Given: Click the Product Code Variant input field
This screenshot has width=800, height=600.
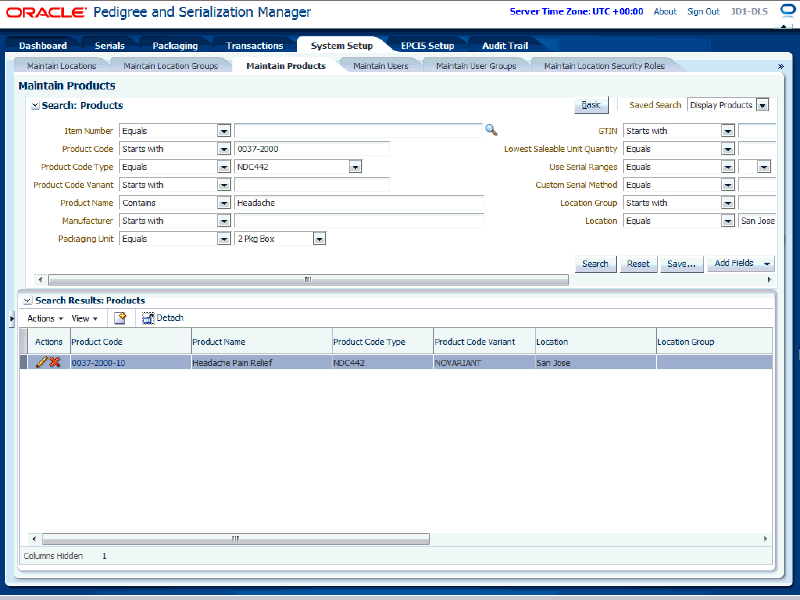Looking at the screenshot, I should pos(312,185).
